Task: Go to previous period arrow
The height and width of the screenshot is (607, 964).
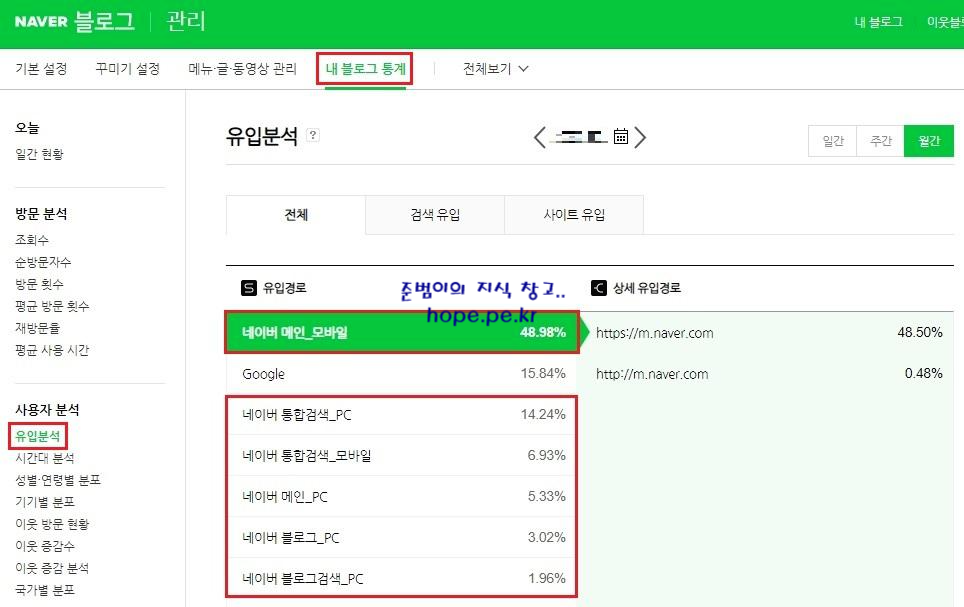Action: coord(540,138)
